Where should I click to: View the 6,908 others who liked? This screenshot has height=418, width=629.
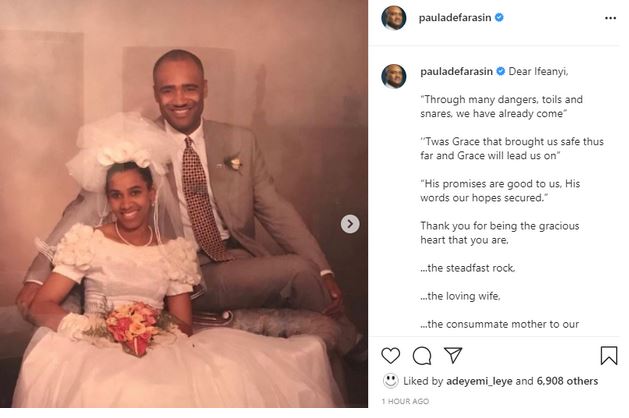[x=567, y=381]
